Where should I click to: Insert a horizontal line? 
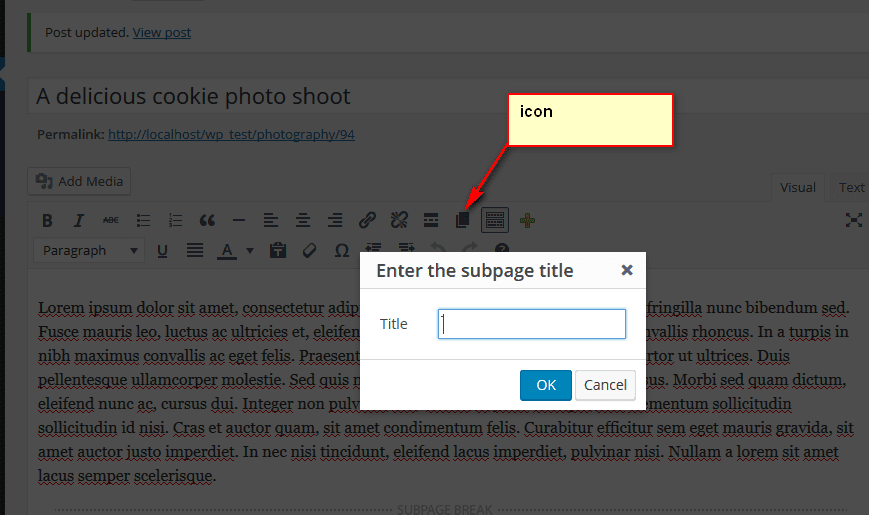click(x=239, y=220)
